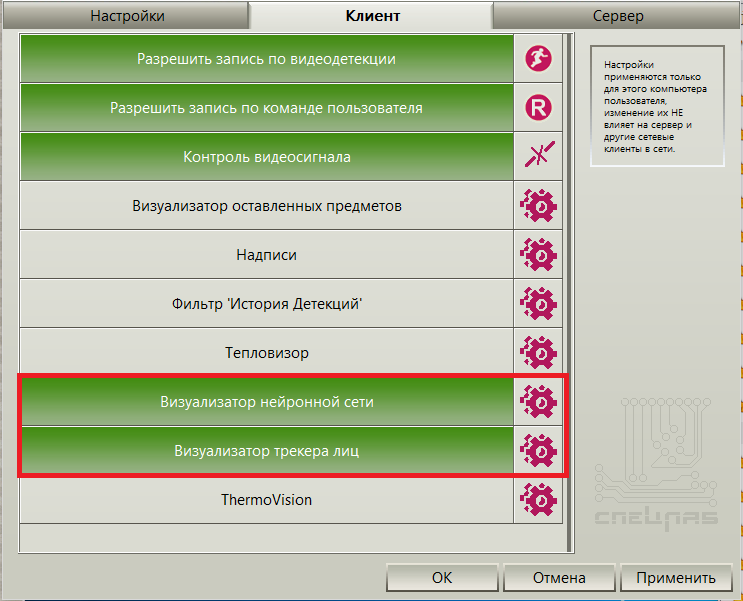Disable Контроль видеосигнала
Image resolution: width=743 pixels, height=601 pixels.
click(x=267, y=156)
